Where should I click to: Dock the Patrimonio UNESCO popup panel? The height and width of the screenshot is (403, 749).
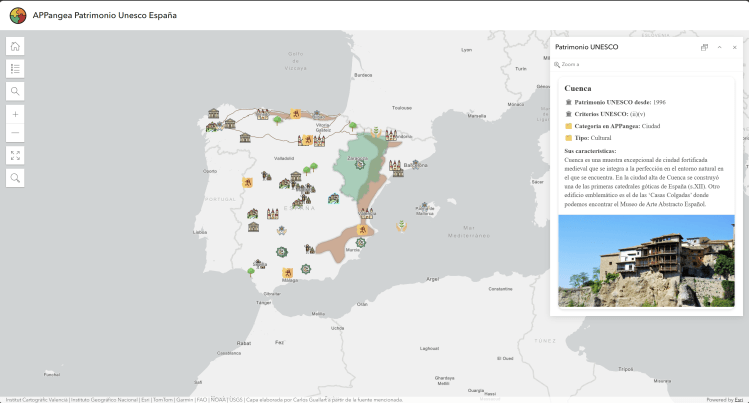[704, 47]
